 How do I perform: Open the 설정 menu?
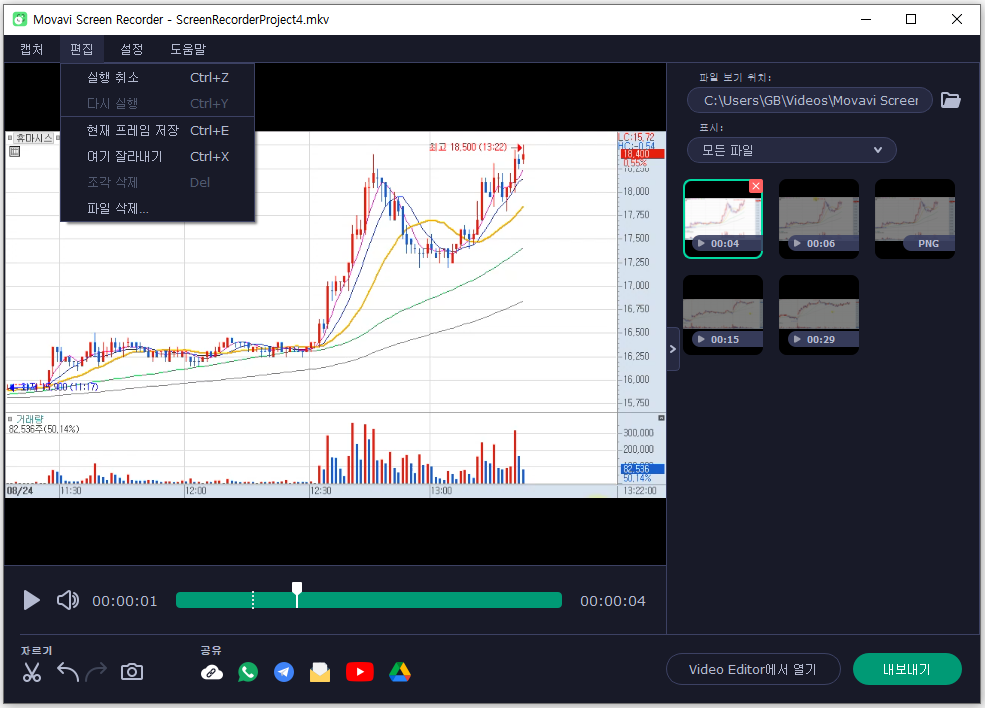(132, 49)
